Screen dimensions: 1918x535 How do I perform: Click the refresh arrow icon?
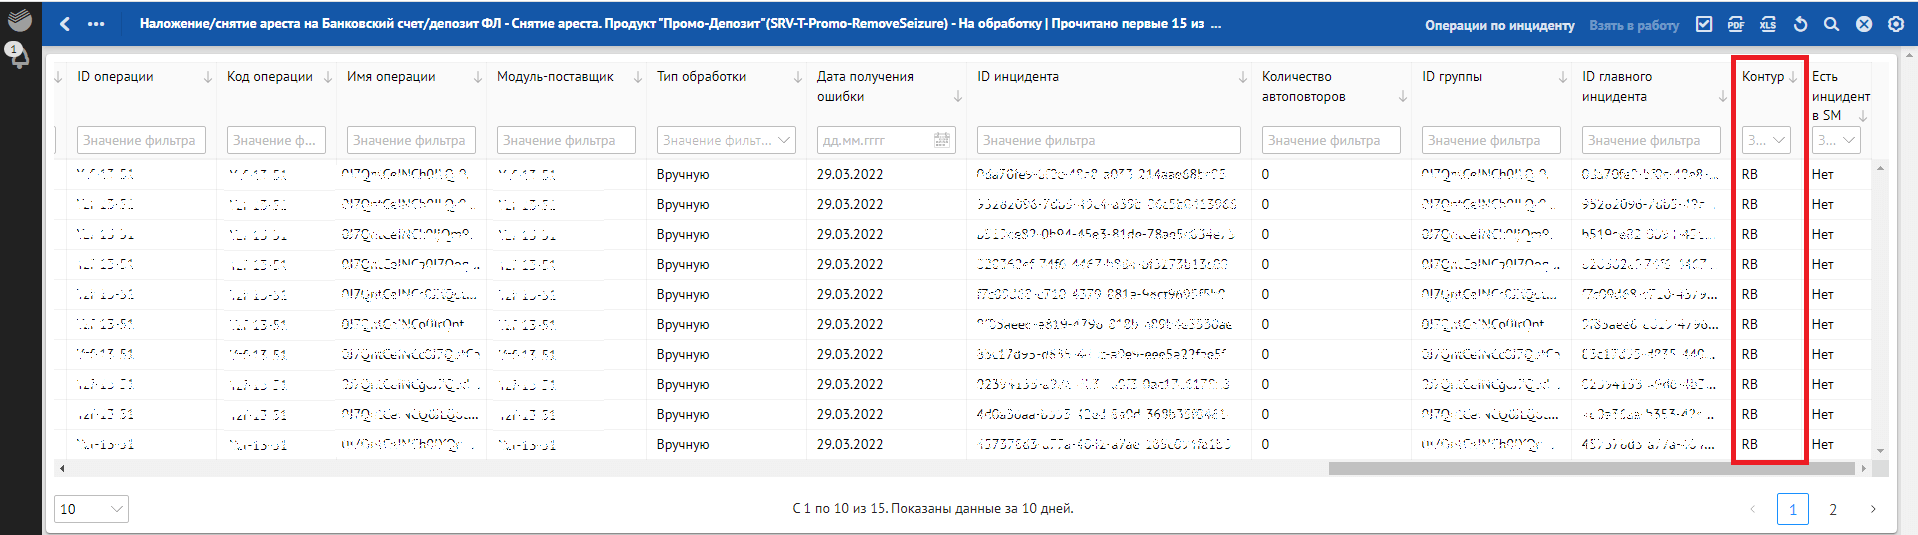click(x=1800, y=24)
